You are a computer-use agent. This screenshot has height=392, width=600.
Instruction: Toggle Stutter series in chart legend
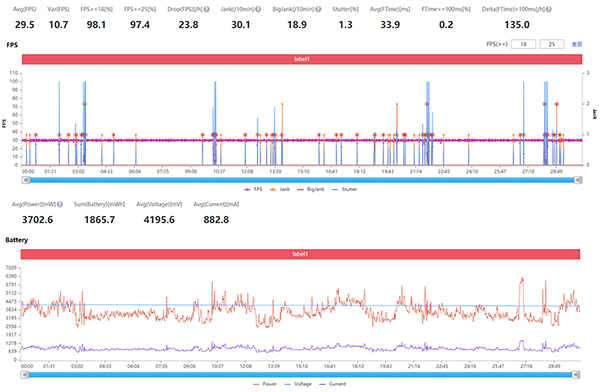click(x=344, y=189)
